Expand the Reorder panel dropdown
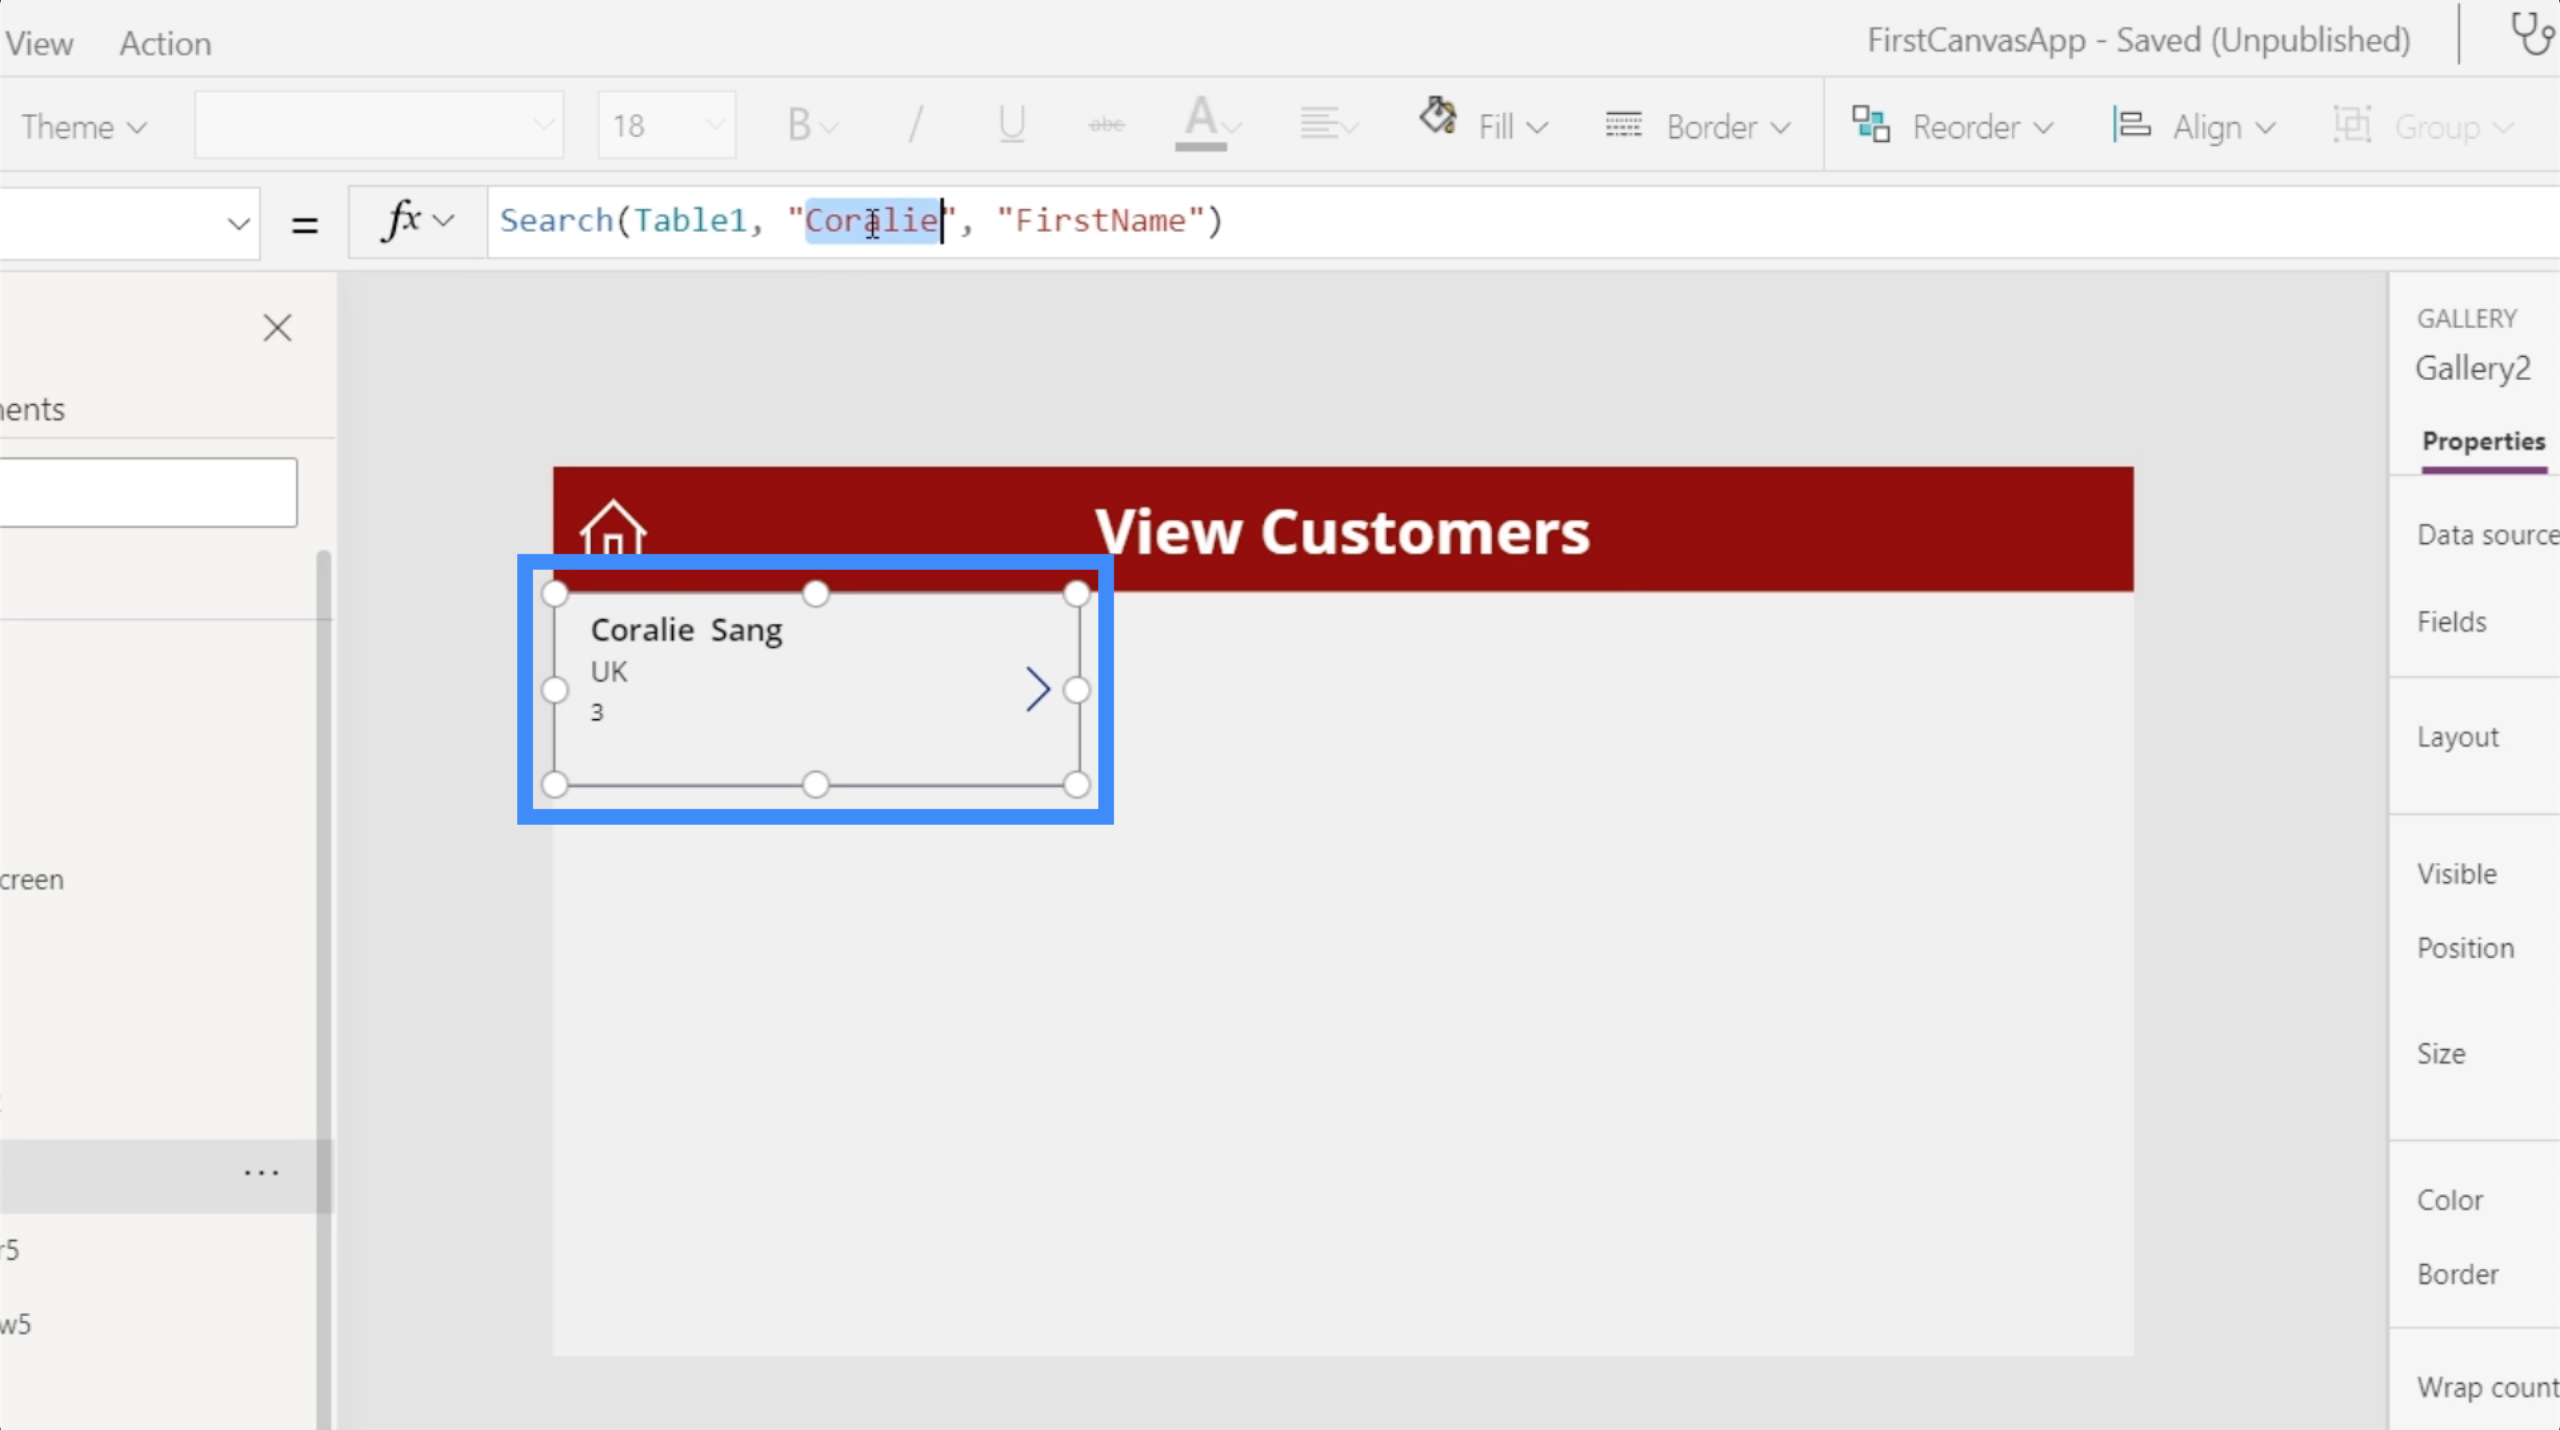The image size is (2560, 1430). pyautogui.click(x=2045, y=125)
